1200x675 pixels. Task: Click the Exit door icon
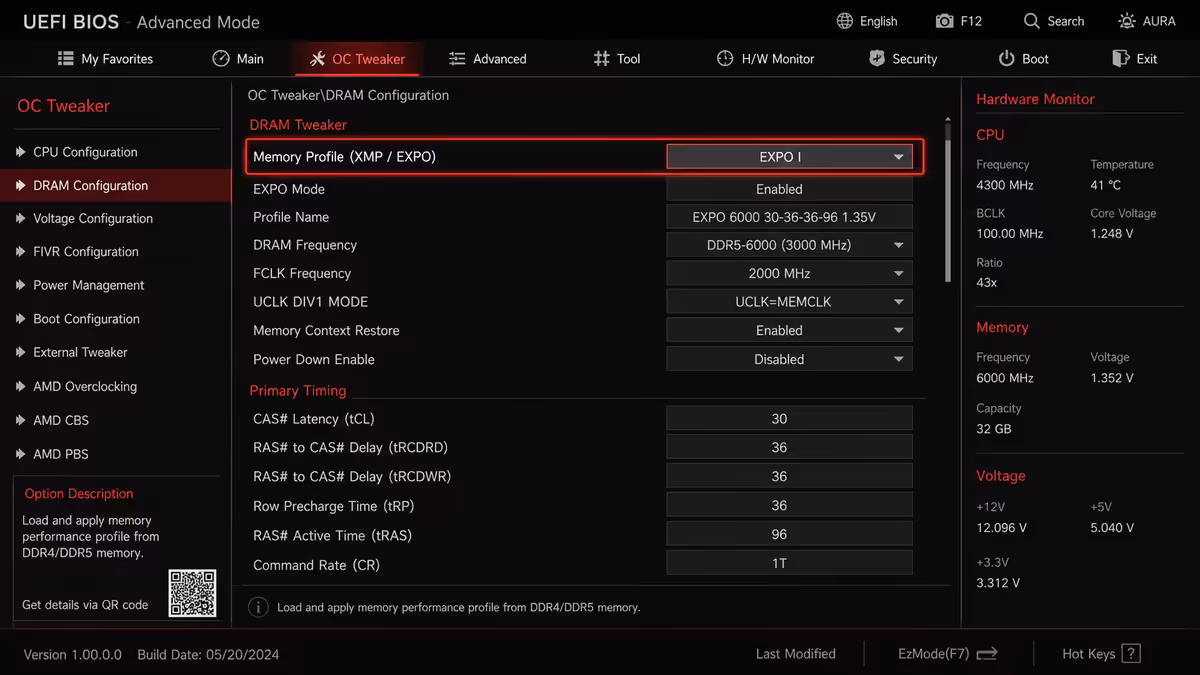pos(1121,59)
